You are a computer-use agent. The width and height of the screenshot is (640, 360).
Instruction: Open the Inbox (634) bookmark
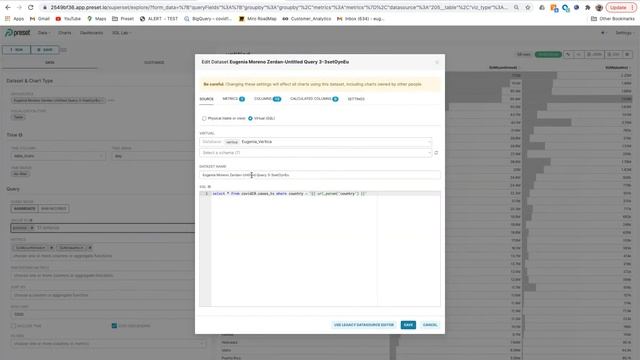point(360,19)
